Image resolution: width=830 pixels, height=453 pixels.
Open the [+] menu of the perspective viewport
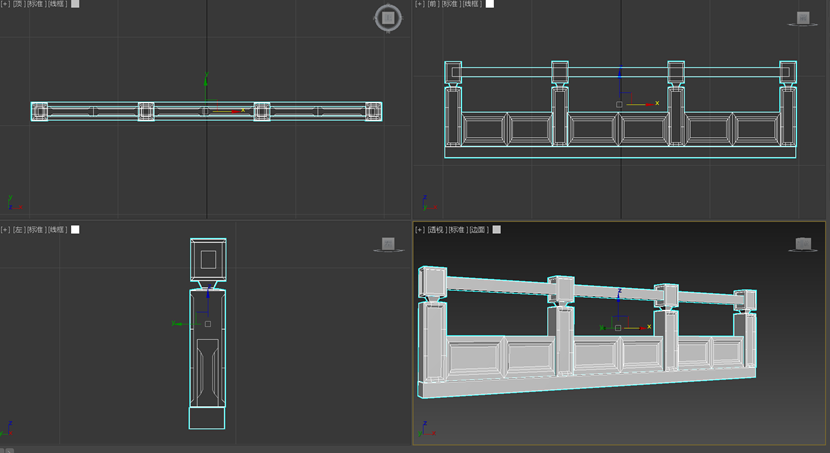point(420,230)
